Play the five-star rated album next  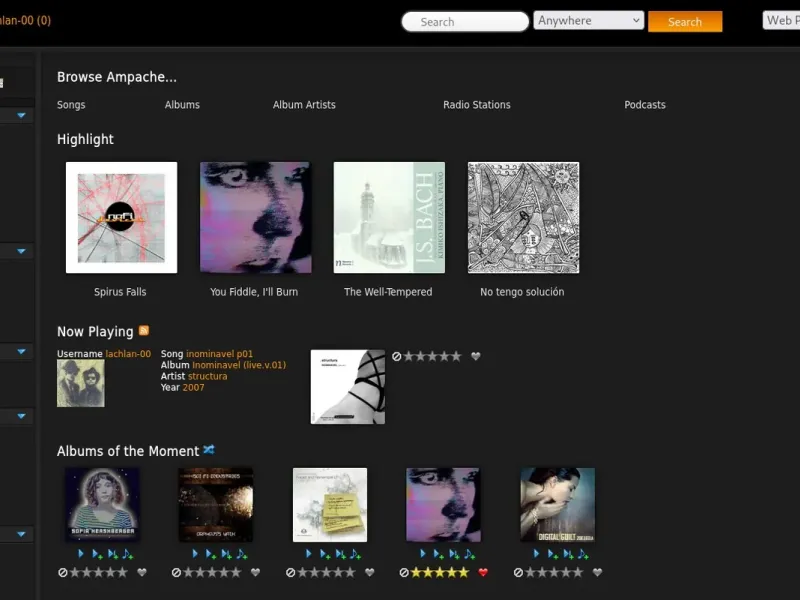[x=454, y=554]
